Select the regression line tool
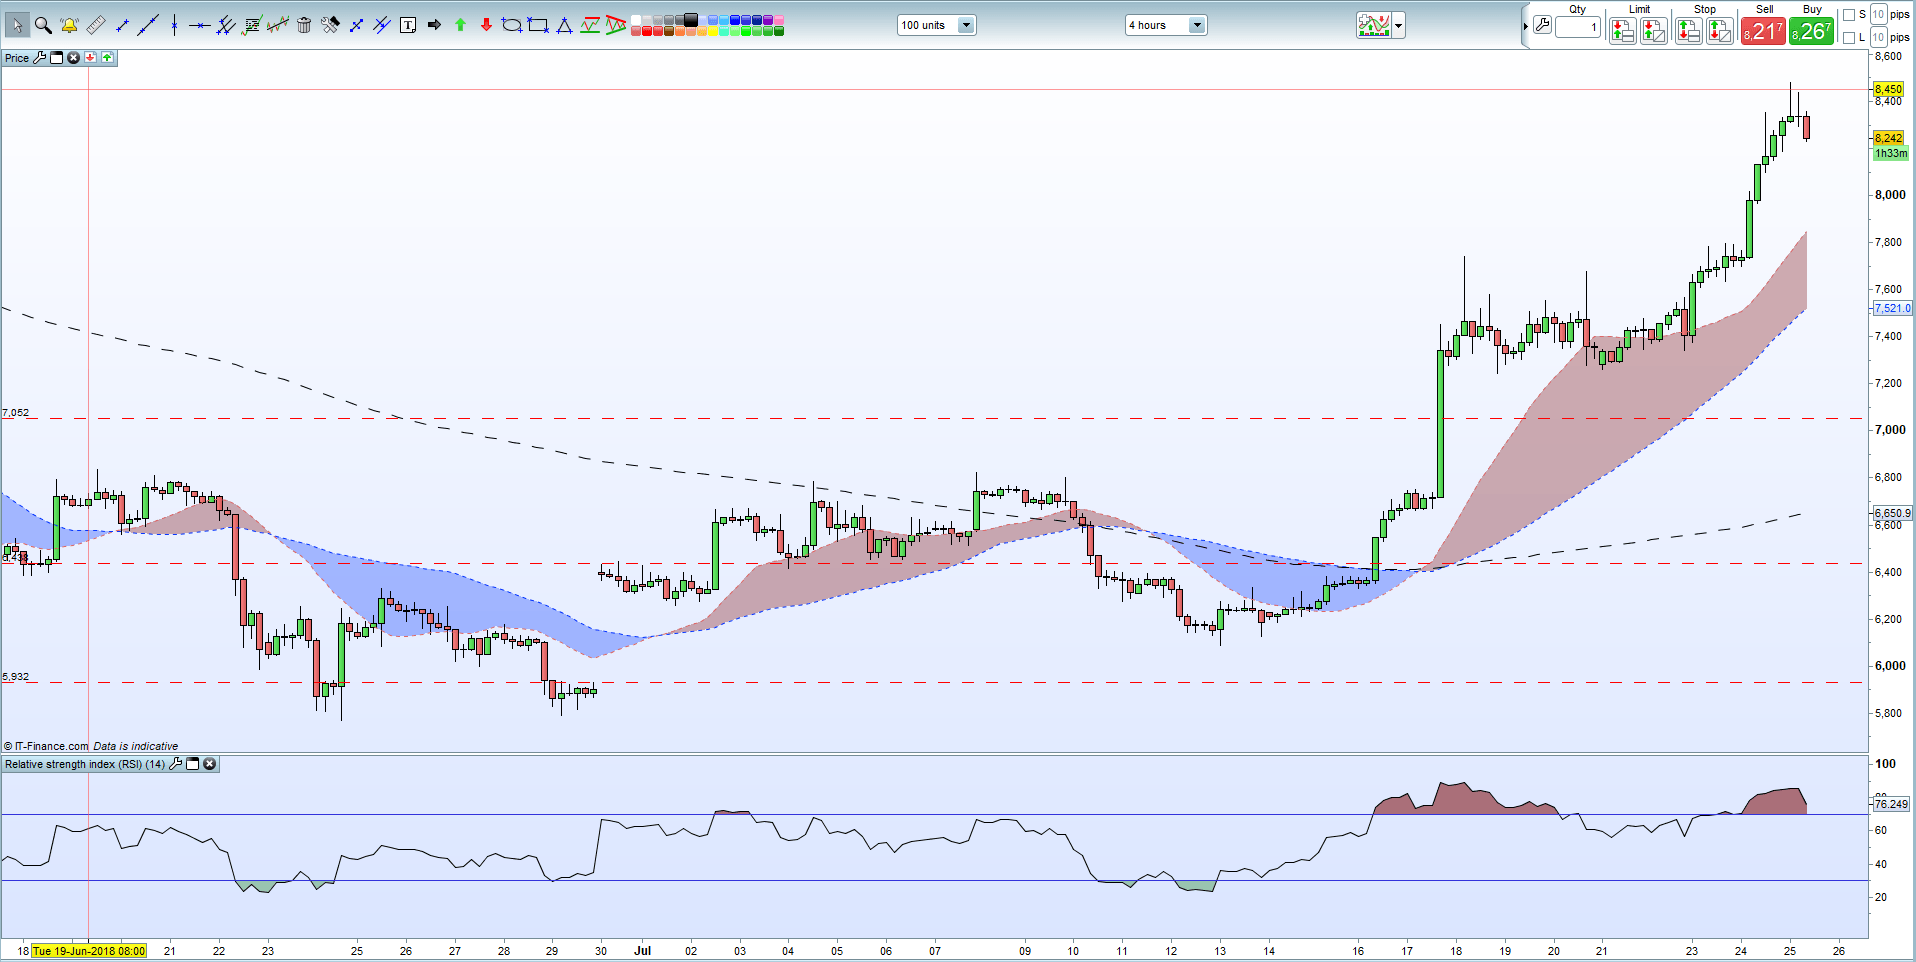This screenshot has height=962, width=1916. coord(278,25)
